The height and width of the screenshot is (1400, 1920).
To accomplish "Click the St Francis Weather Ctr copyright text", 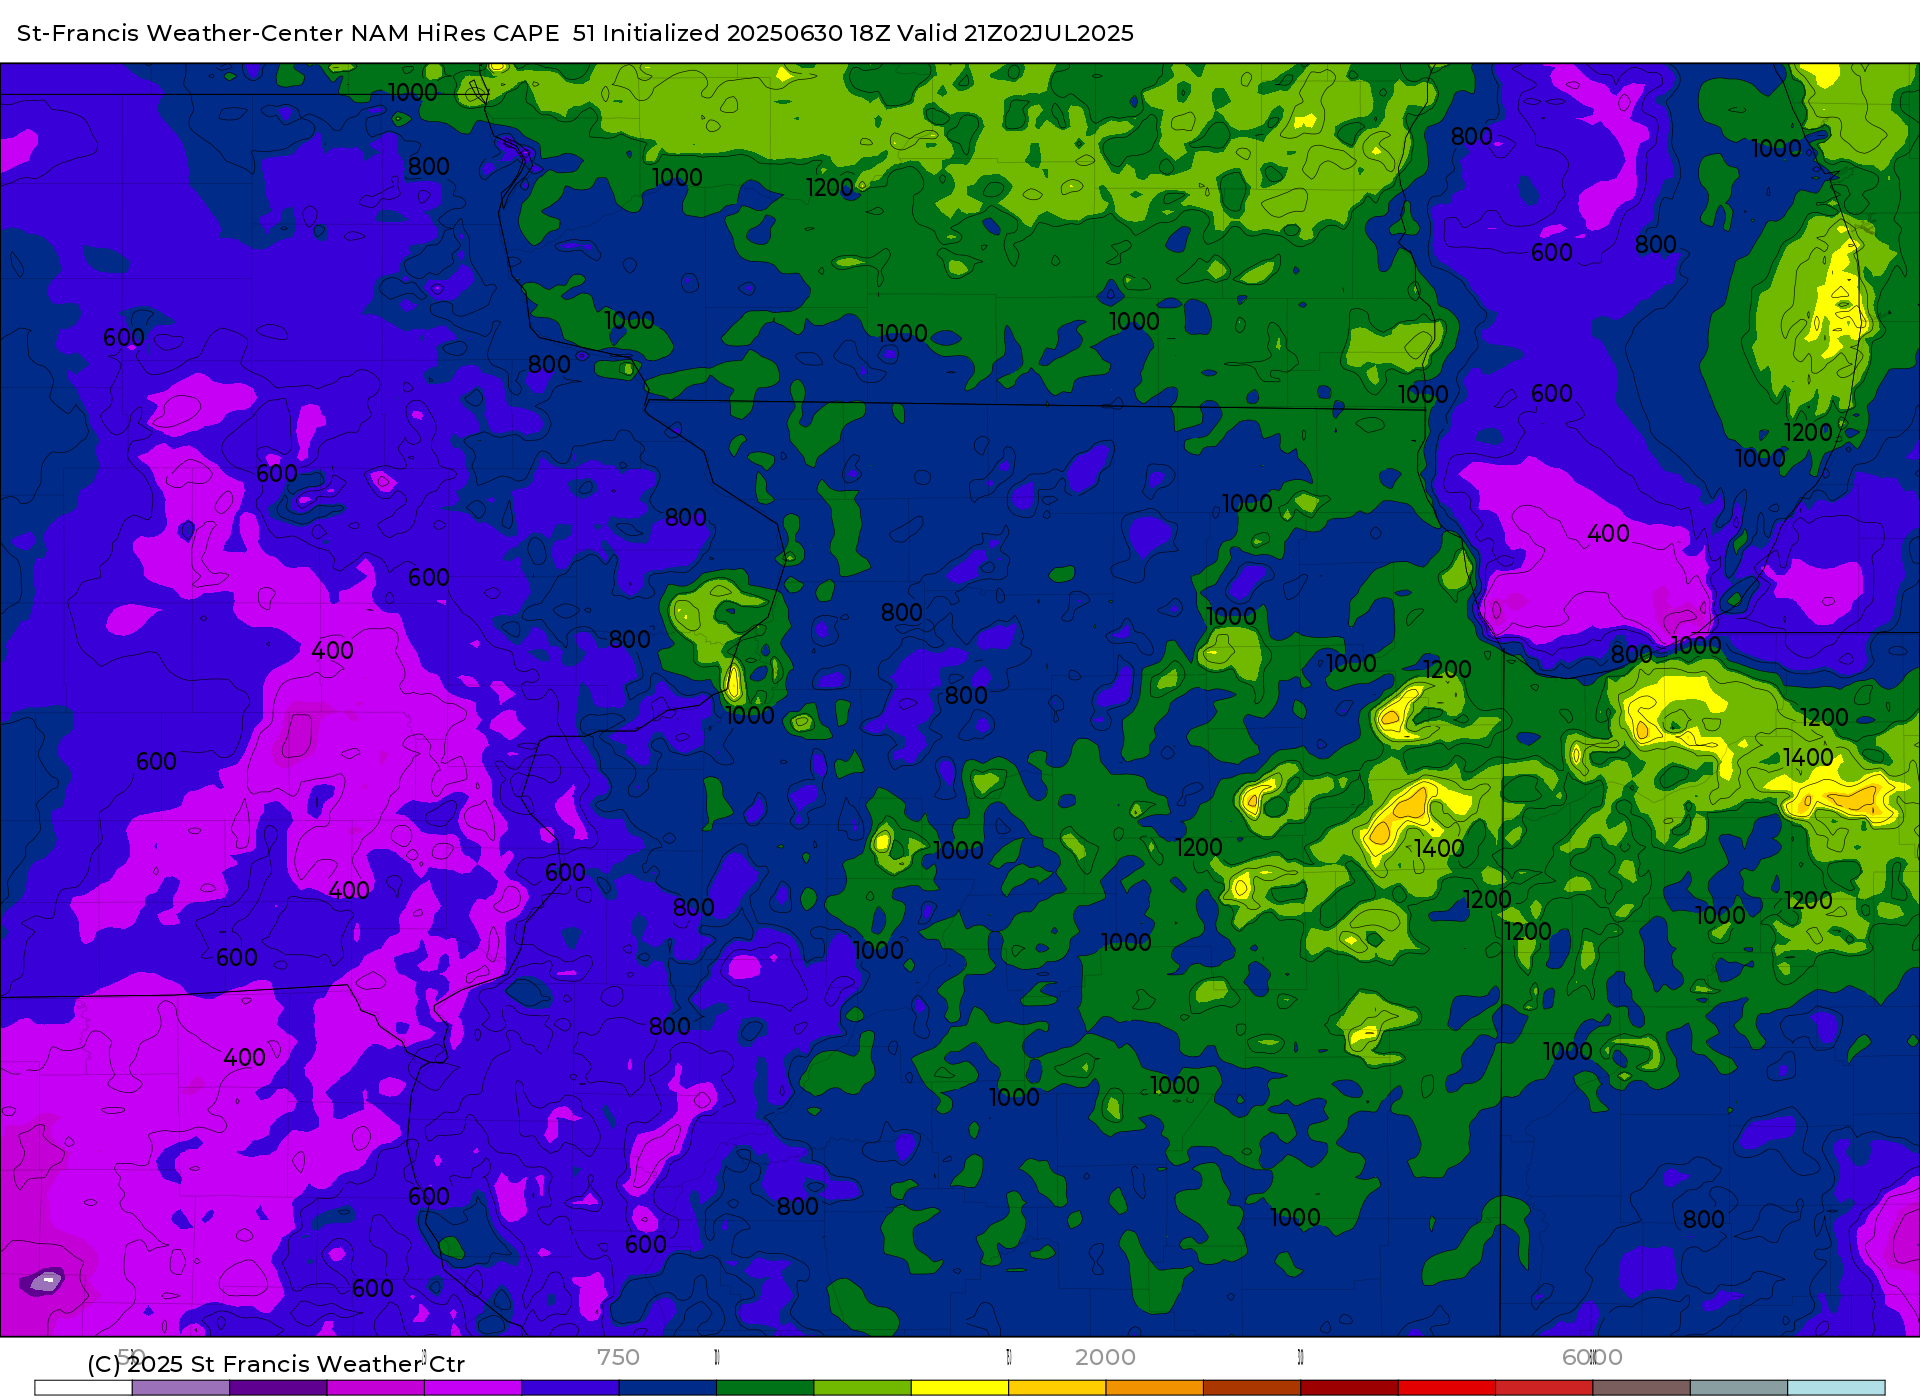I will click(x=276, y=1364).
